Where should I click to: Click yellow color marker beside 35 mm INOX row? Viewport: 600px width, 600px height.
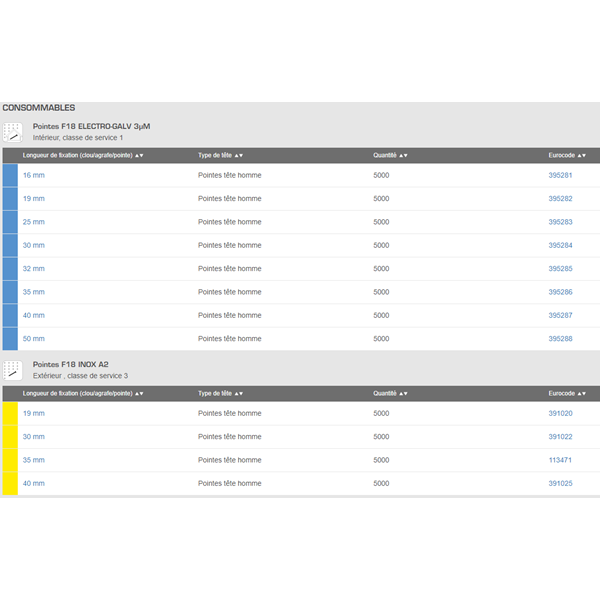coord(10,460)
